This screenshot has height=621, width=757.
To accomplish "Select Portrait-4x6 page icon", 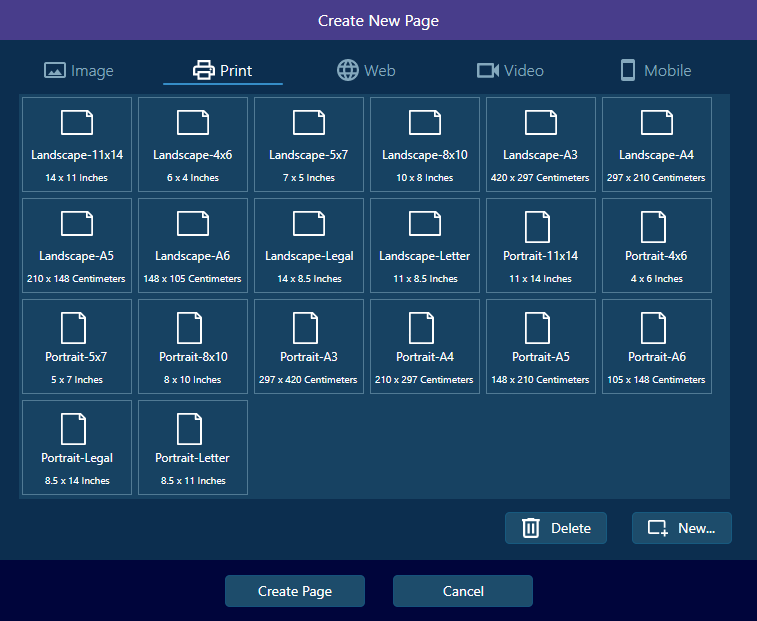I will click(x=653, y=227).
